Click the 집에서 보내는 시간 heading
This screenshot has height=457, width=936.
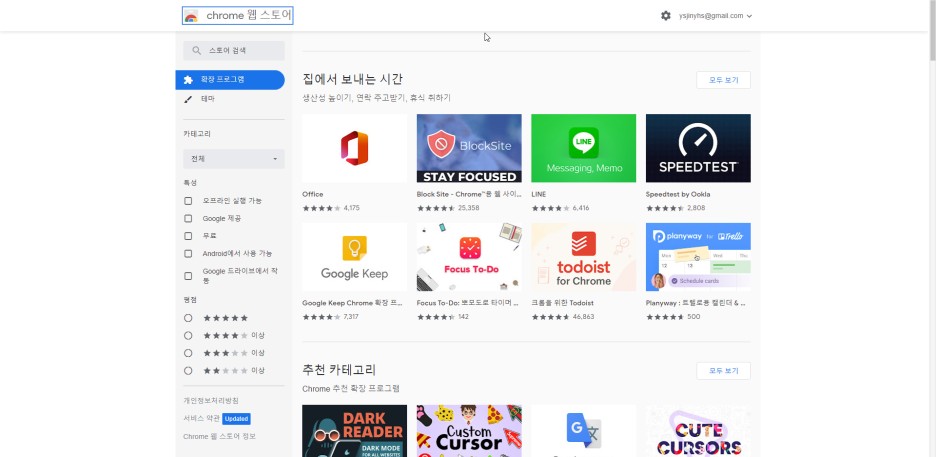(353, 79)
